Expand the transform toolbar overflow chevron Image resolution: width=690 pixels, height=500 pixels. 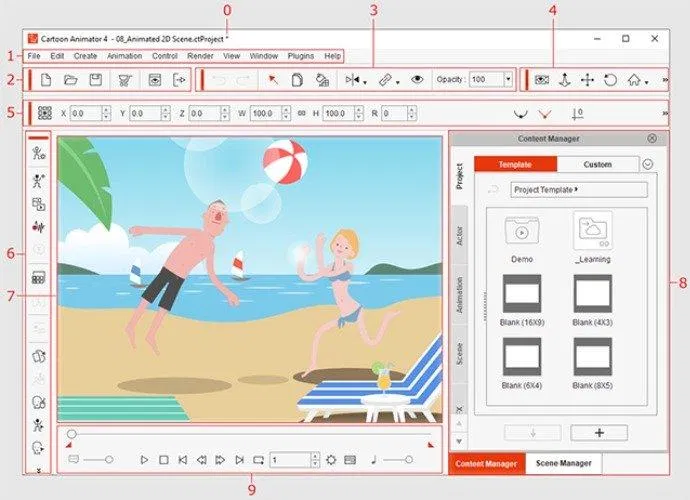[x=665, y=114]
